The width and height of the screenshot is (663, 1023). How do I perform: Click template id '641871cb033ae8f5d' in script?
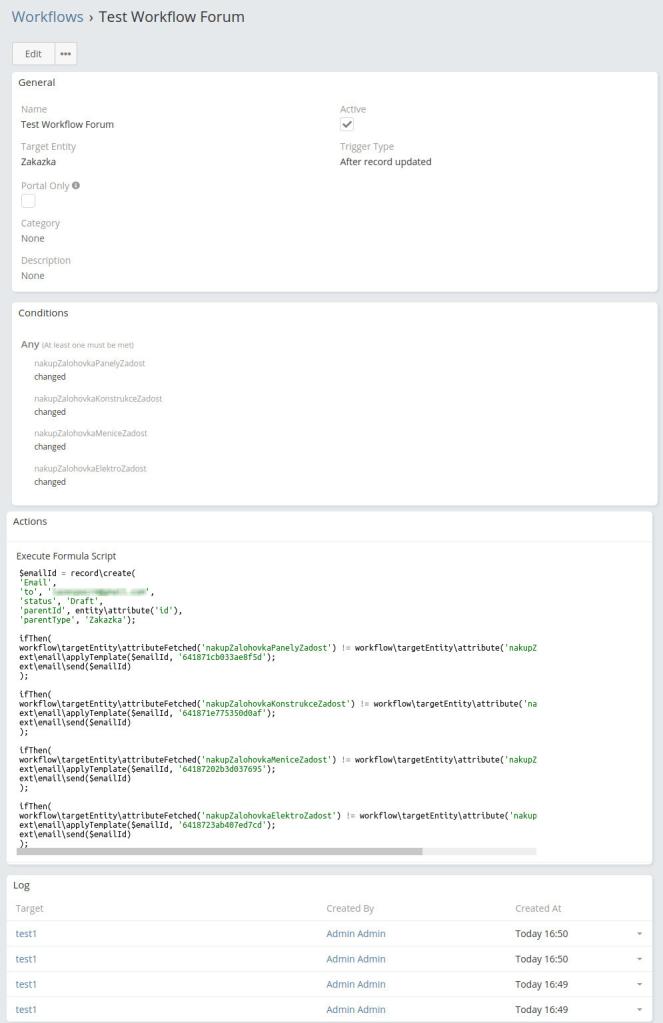pos(222,657)
